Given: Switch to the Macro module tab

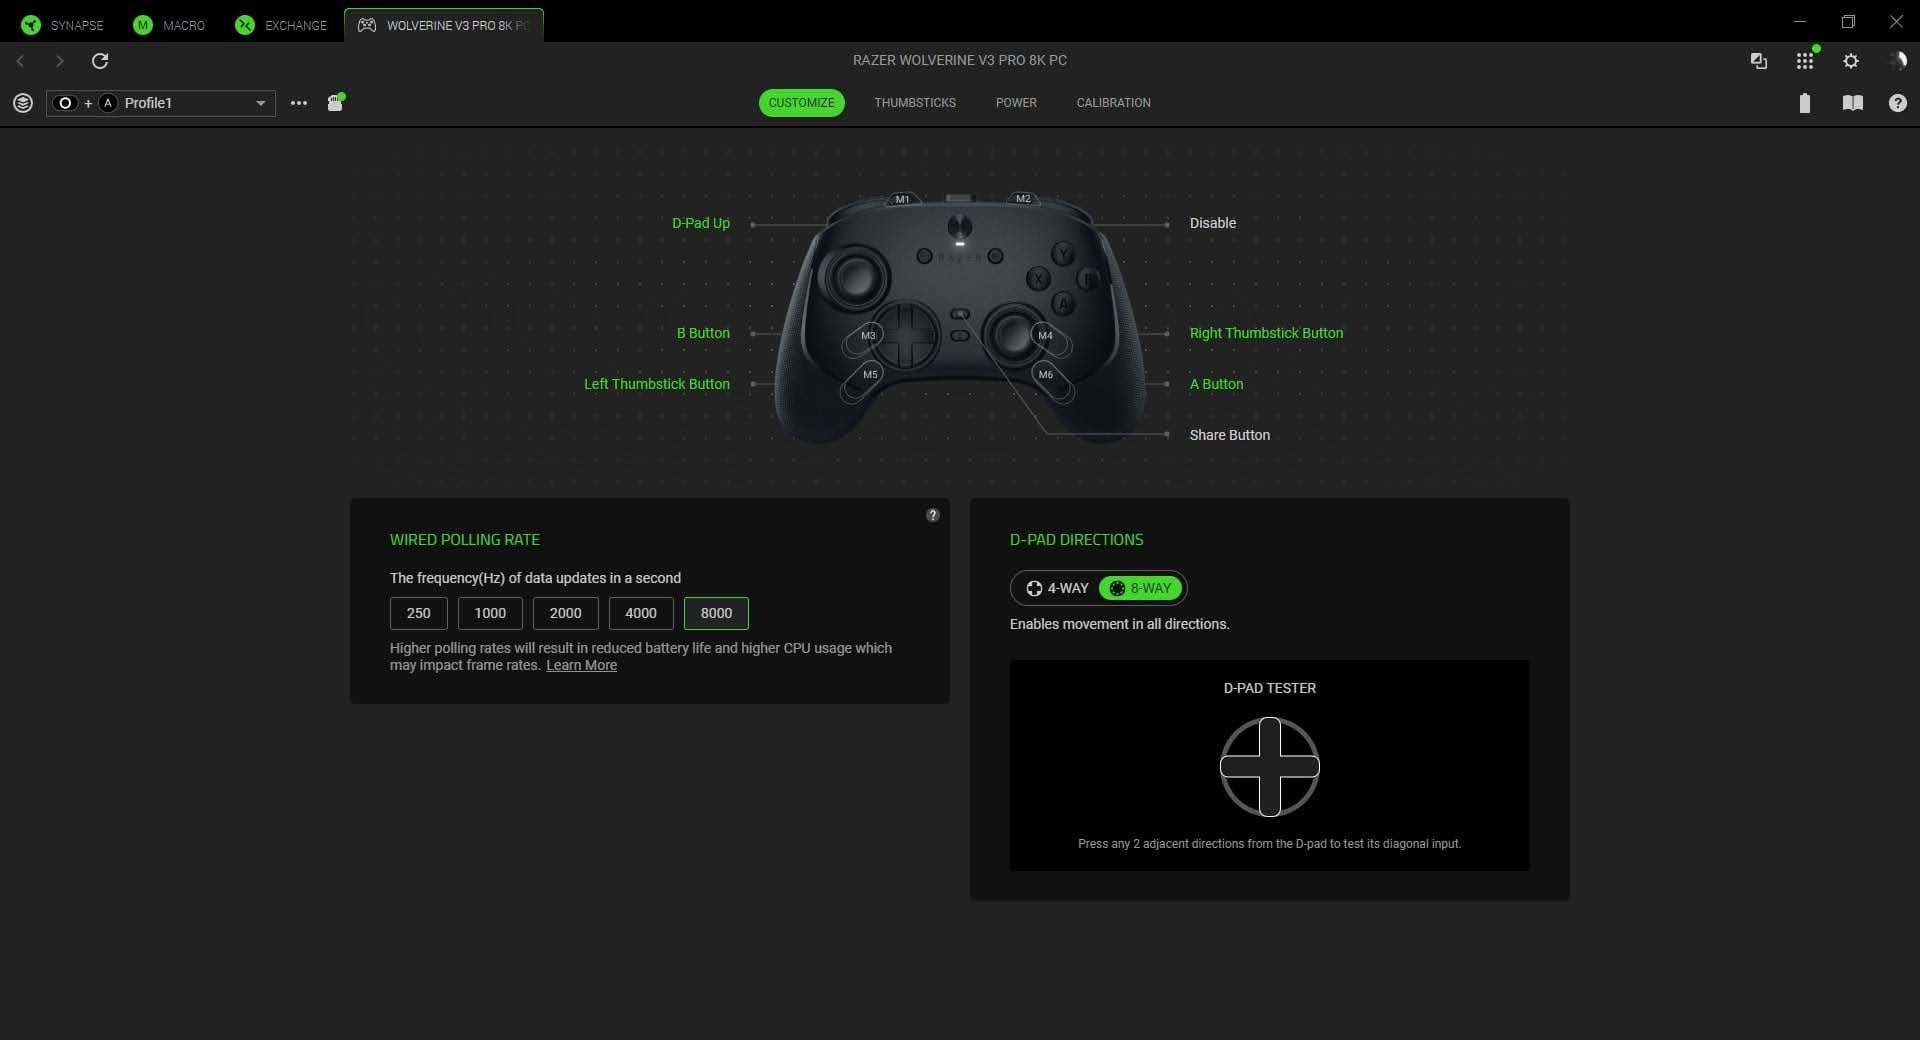Looking at the screenshot, I should (x=169, y=25).
